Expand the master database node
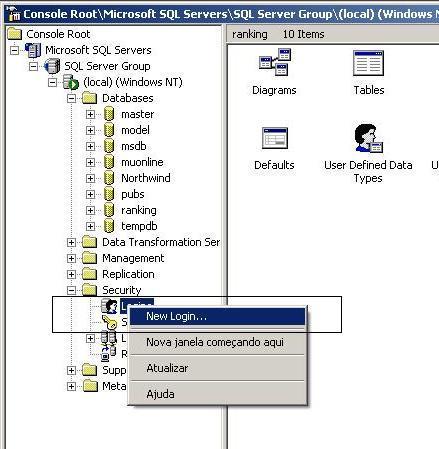Image resolution: width=439 pixels, height=449 pixels. (90, 114)
